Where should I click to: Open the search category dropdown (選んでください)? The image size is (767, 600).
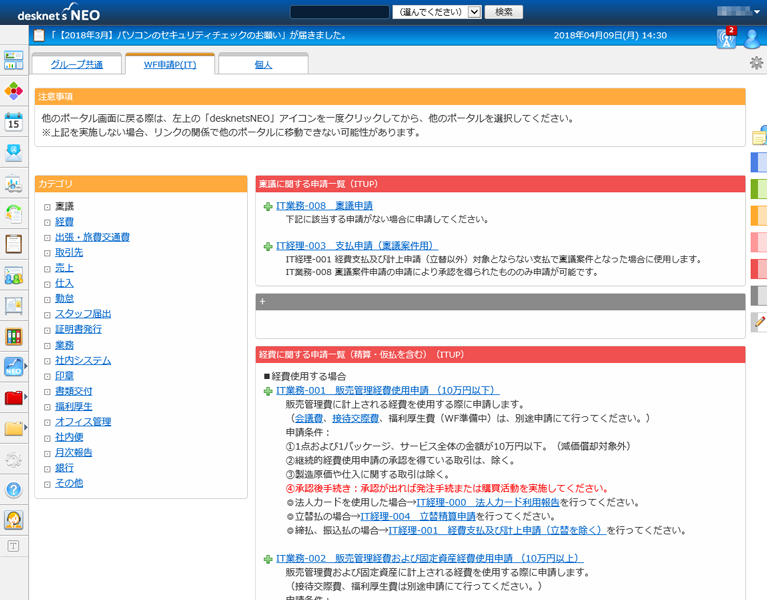coord(437,12)
